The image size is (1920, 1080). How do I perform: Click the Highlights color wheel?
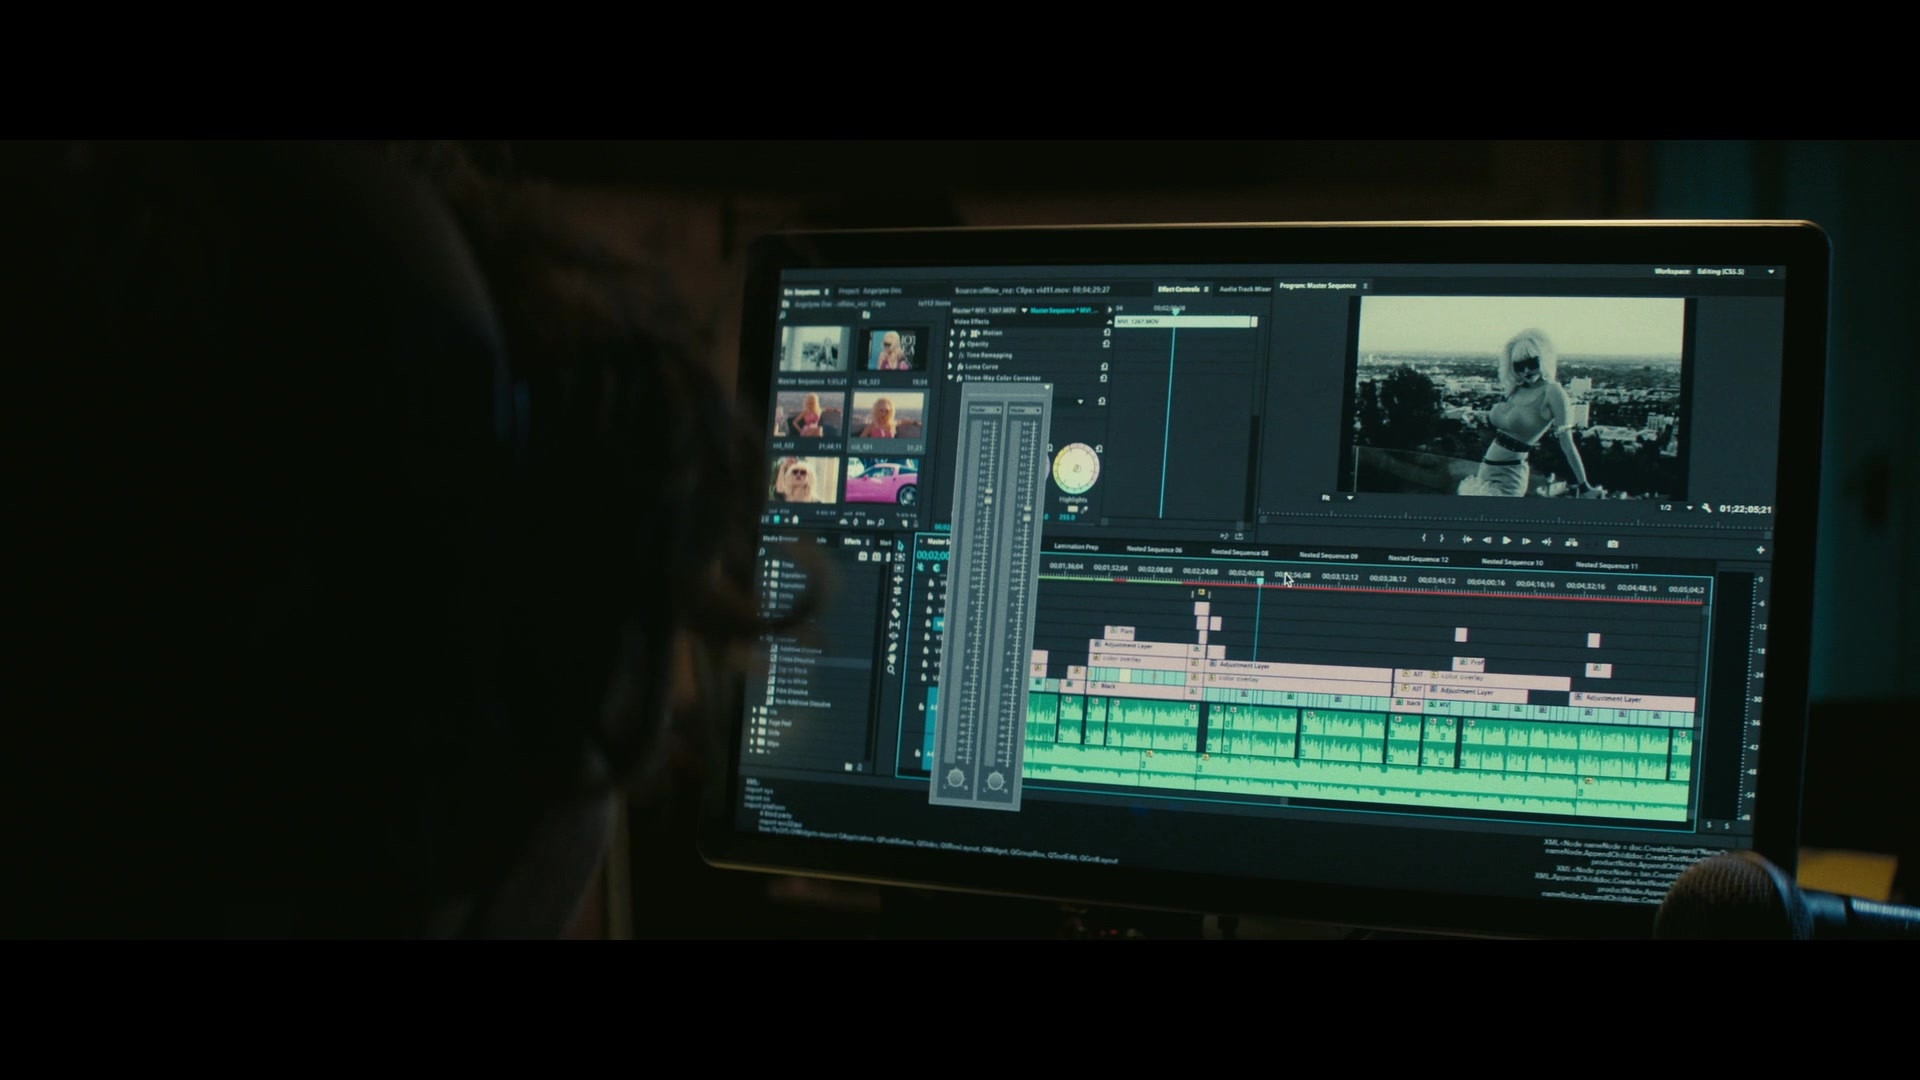pyautogui.click(x=1076, y=468)
